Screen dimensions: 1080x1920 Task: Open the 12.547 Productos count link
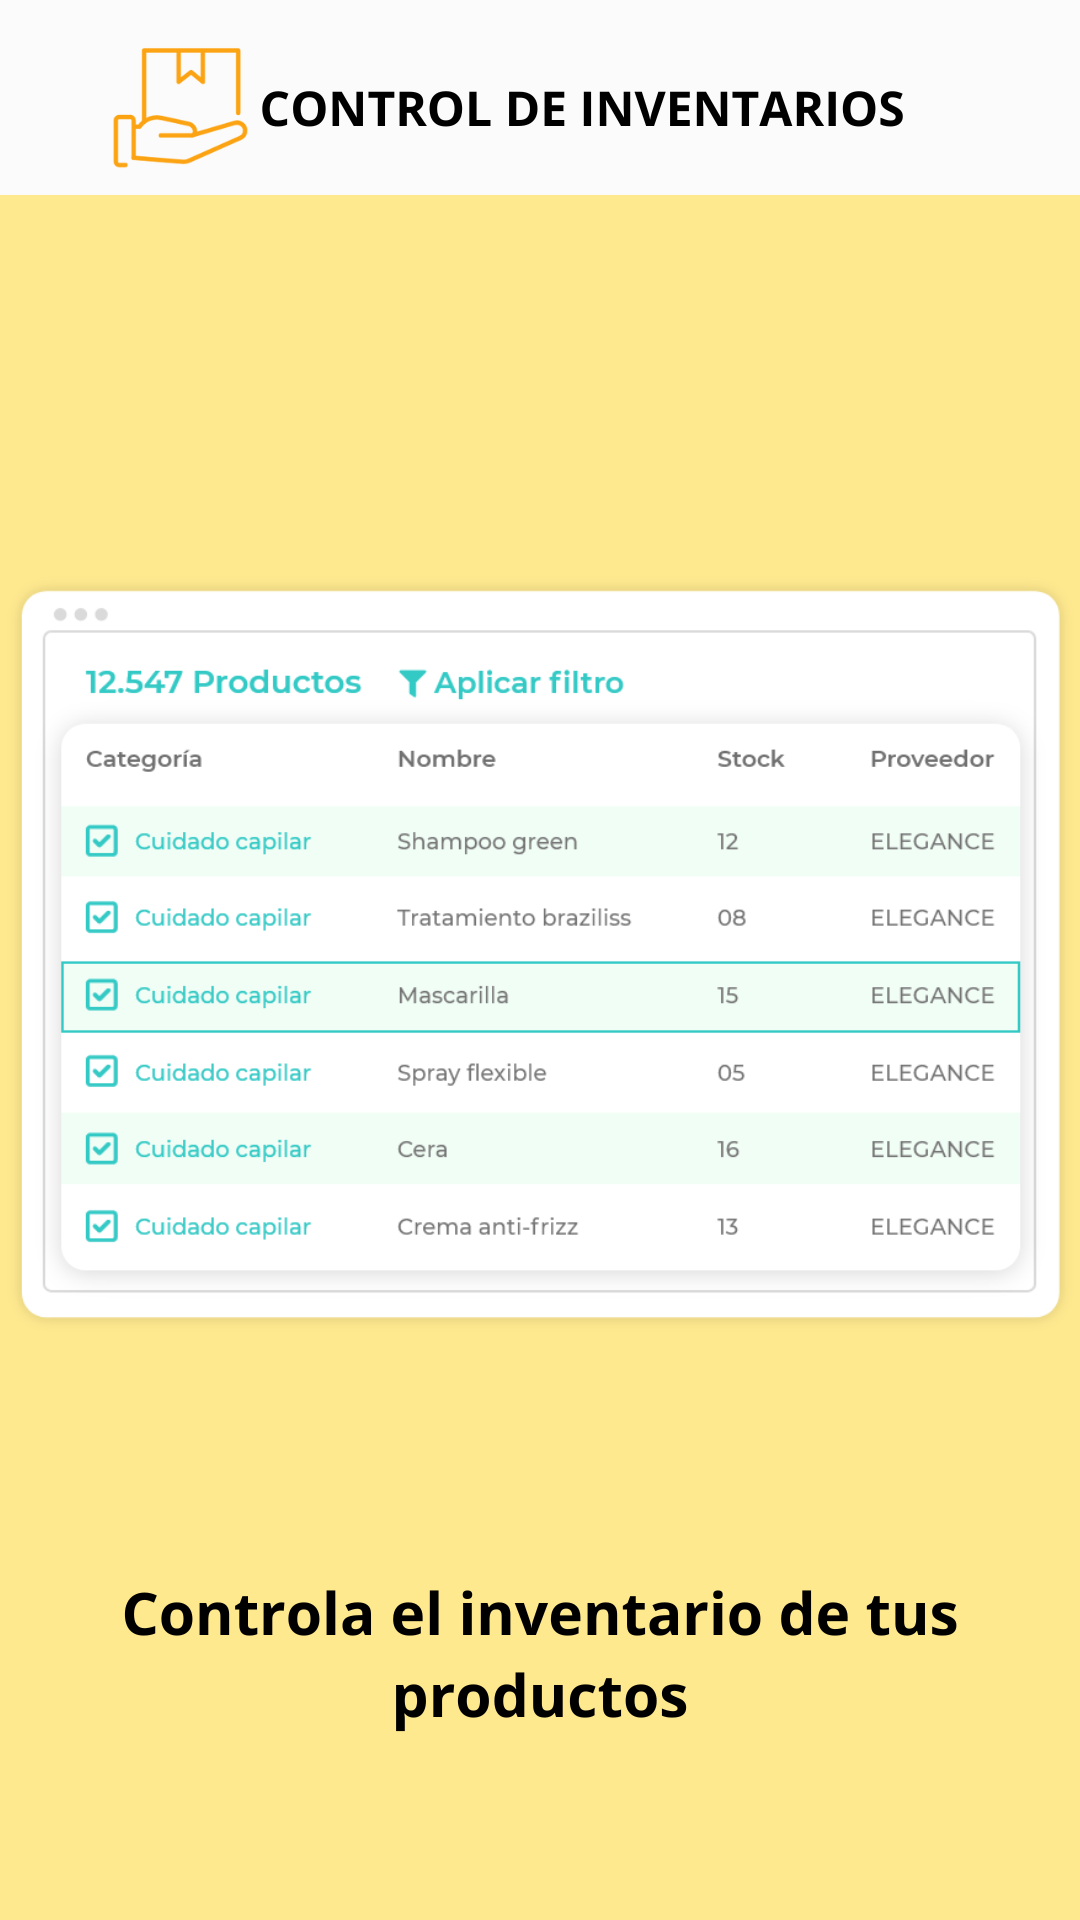click(x=223, y=682)
